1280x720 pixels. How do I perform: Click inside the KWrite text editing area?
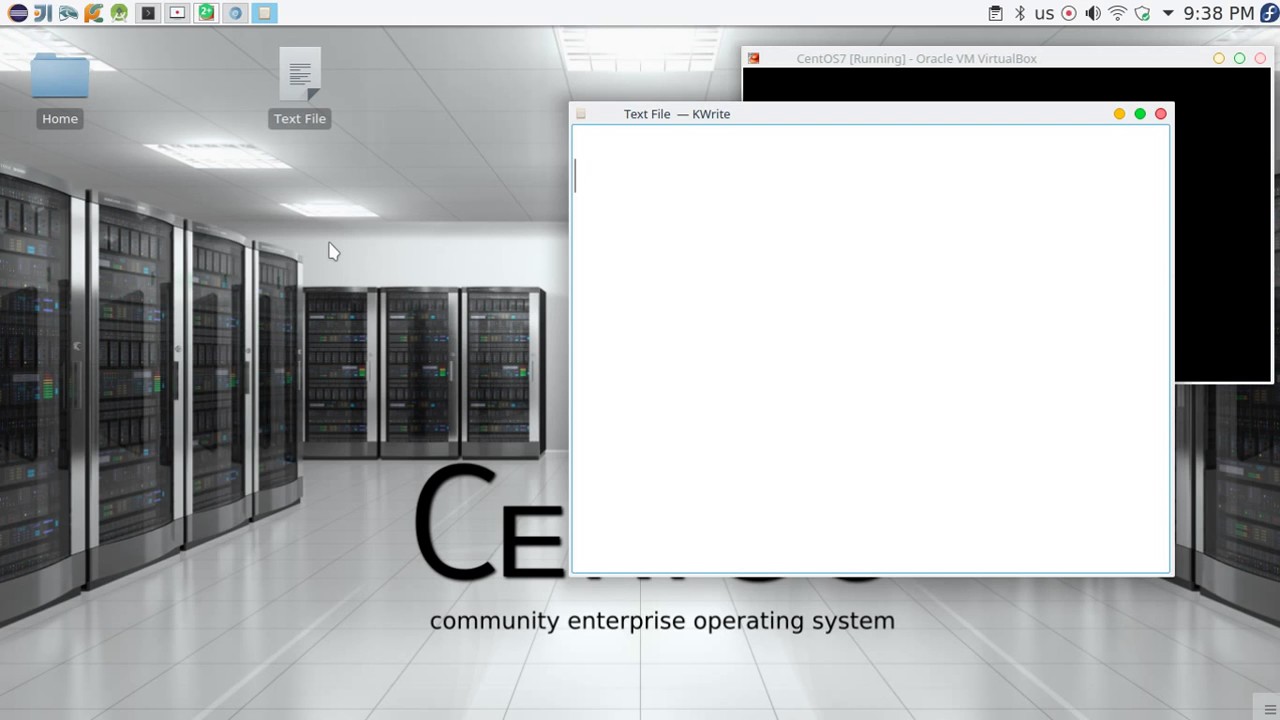click(870, 350)
